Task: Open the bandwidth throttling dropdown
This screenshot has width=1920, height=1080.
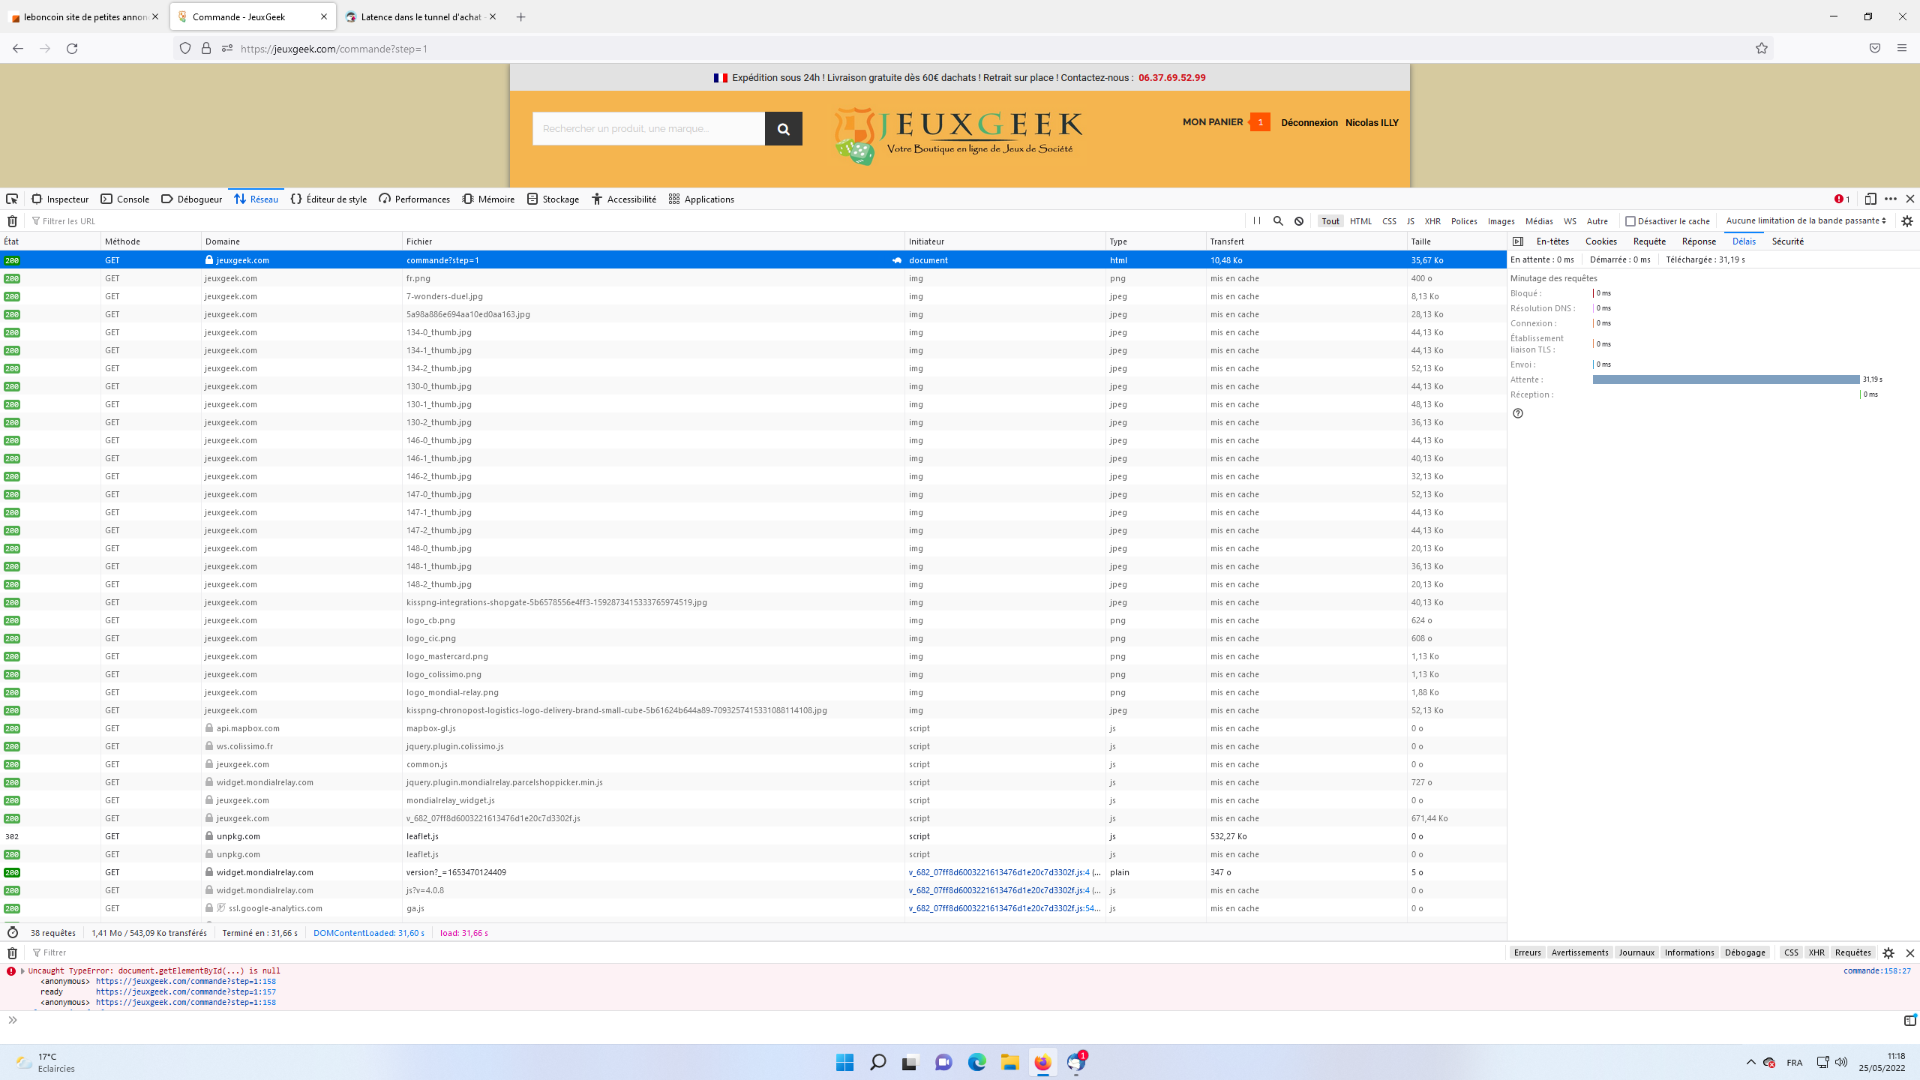Action: pyautogui.click(x=1806, y=221)
